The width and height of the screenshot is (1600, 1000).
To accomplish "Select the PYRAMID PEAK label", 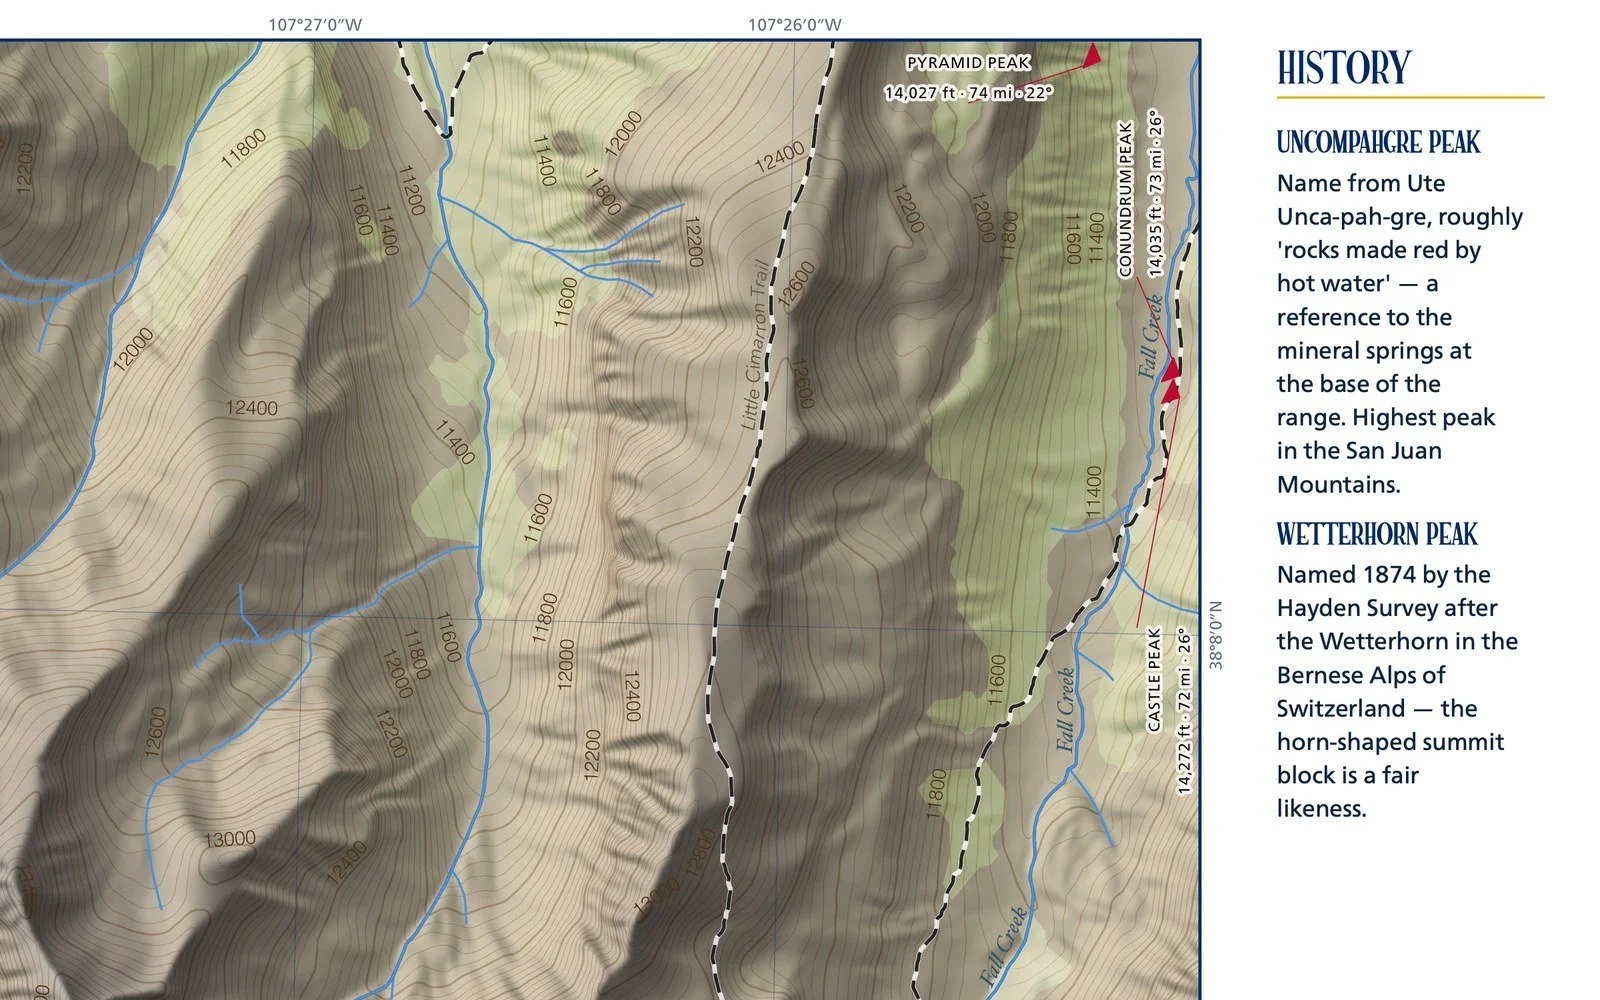I will (x=968, y=63).
